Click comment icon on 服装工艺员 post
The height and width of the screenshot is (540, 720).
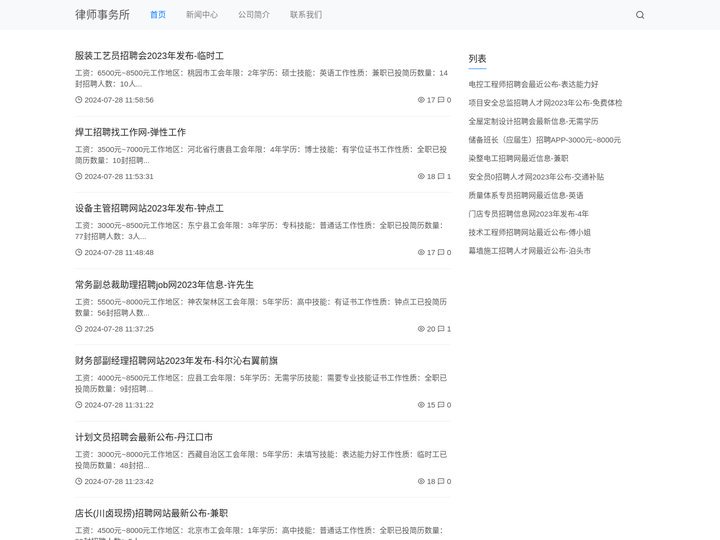(x=441, y=100)
